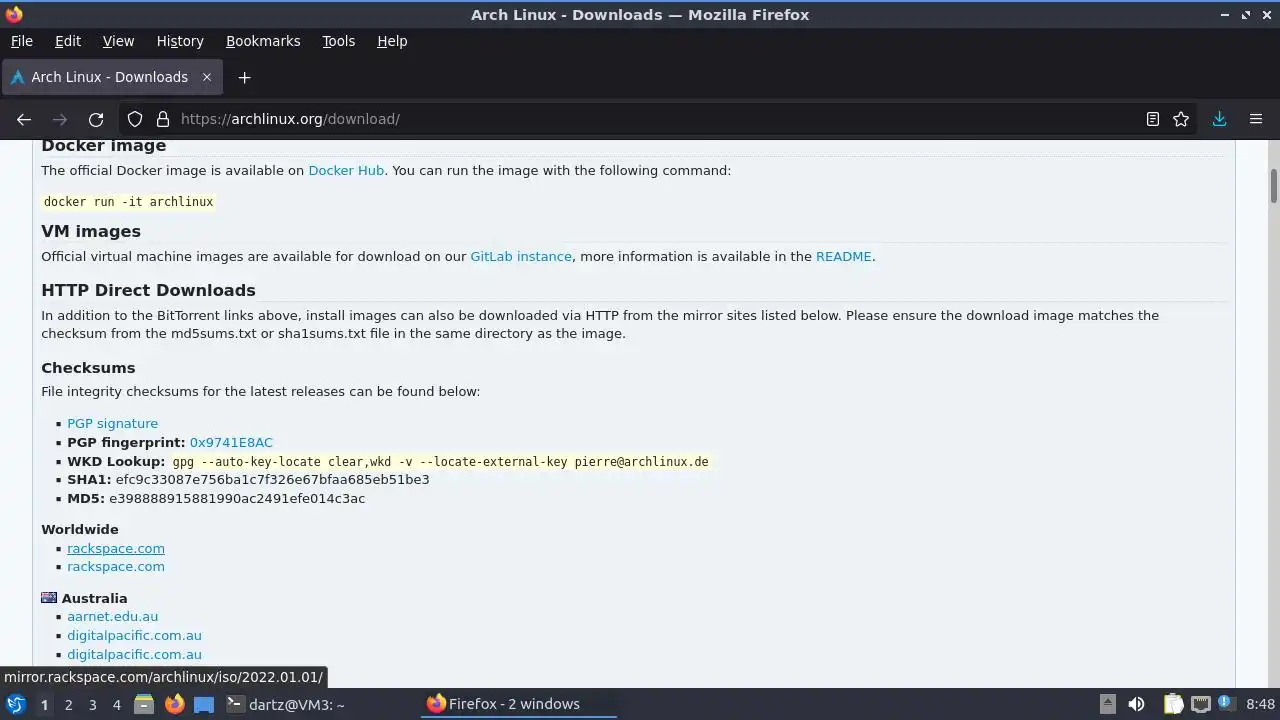Image resolution: width=1280 pixels, height=720 pixels.
Task: Open the GitLab instance link
Action: 521,256
